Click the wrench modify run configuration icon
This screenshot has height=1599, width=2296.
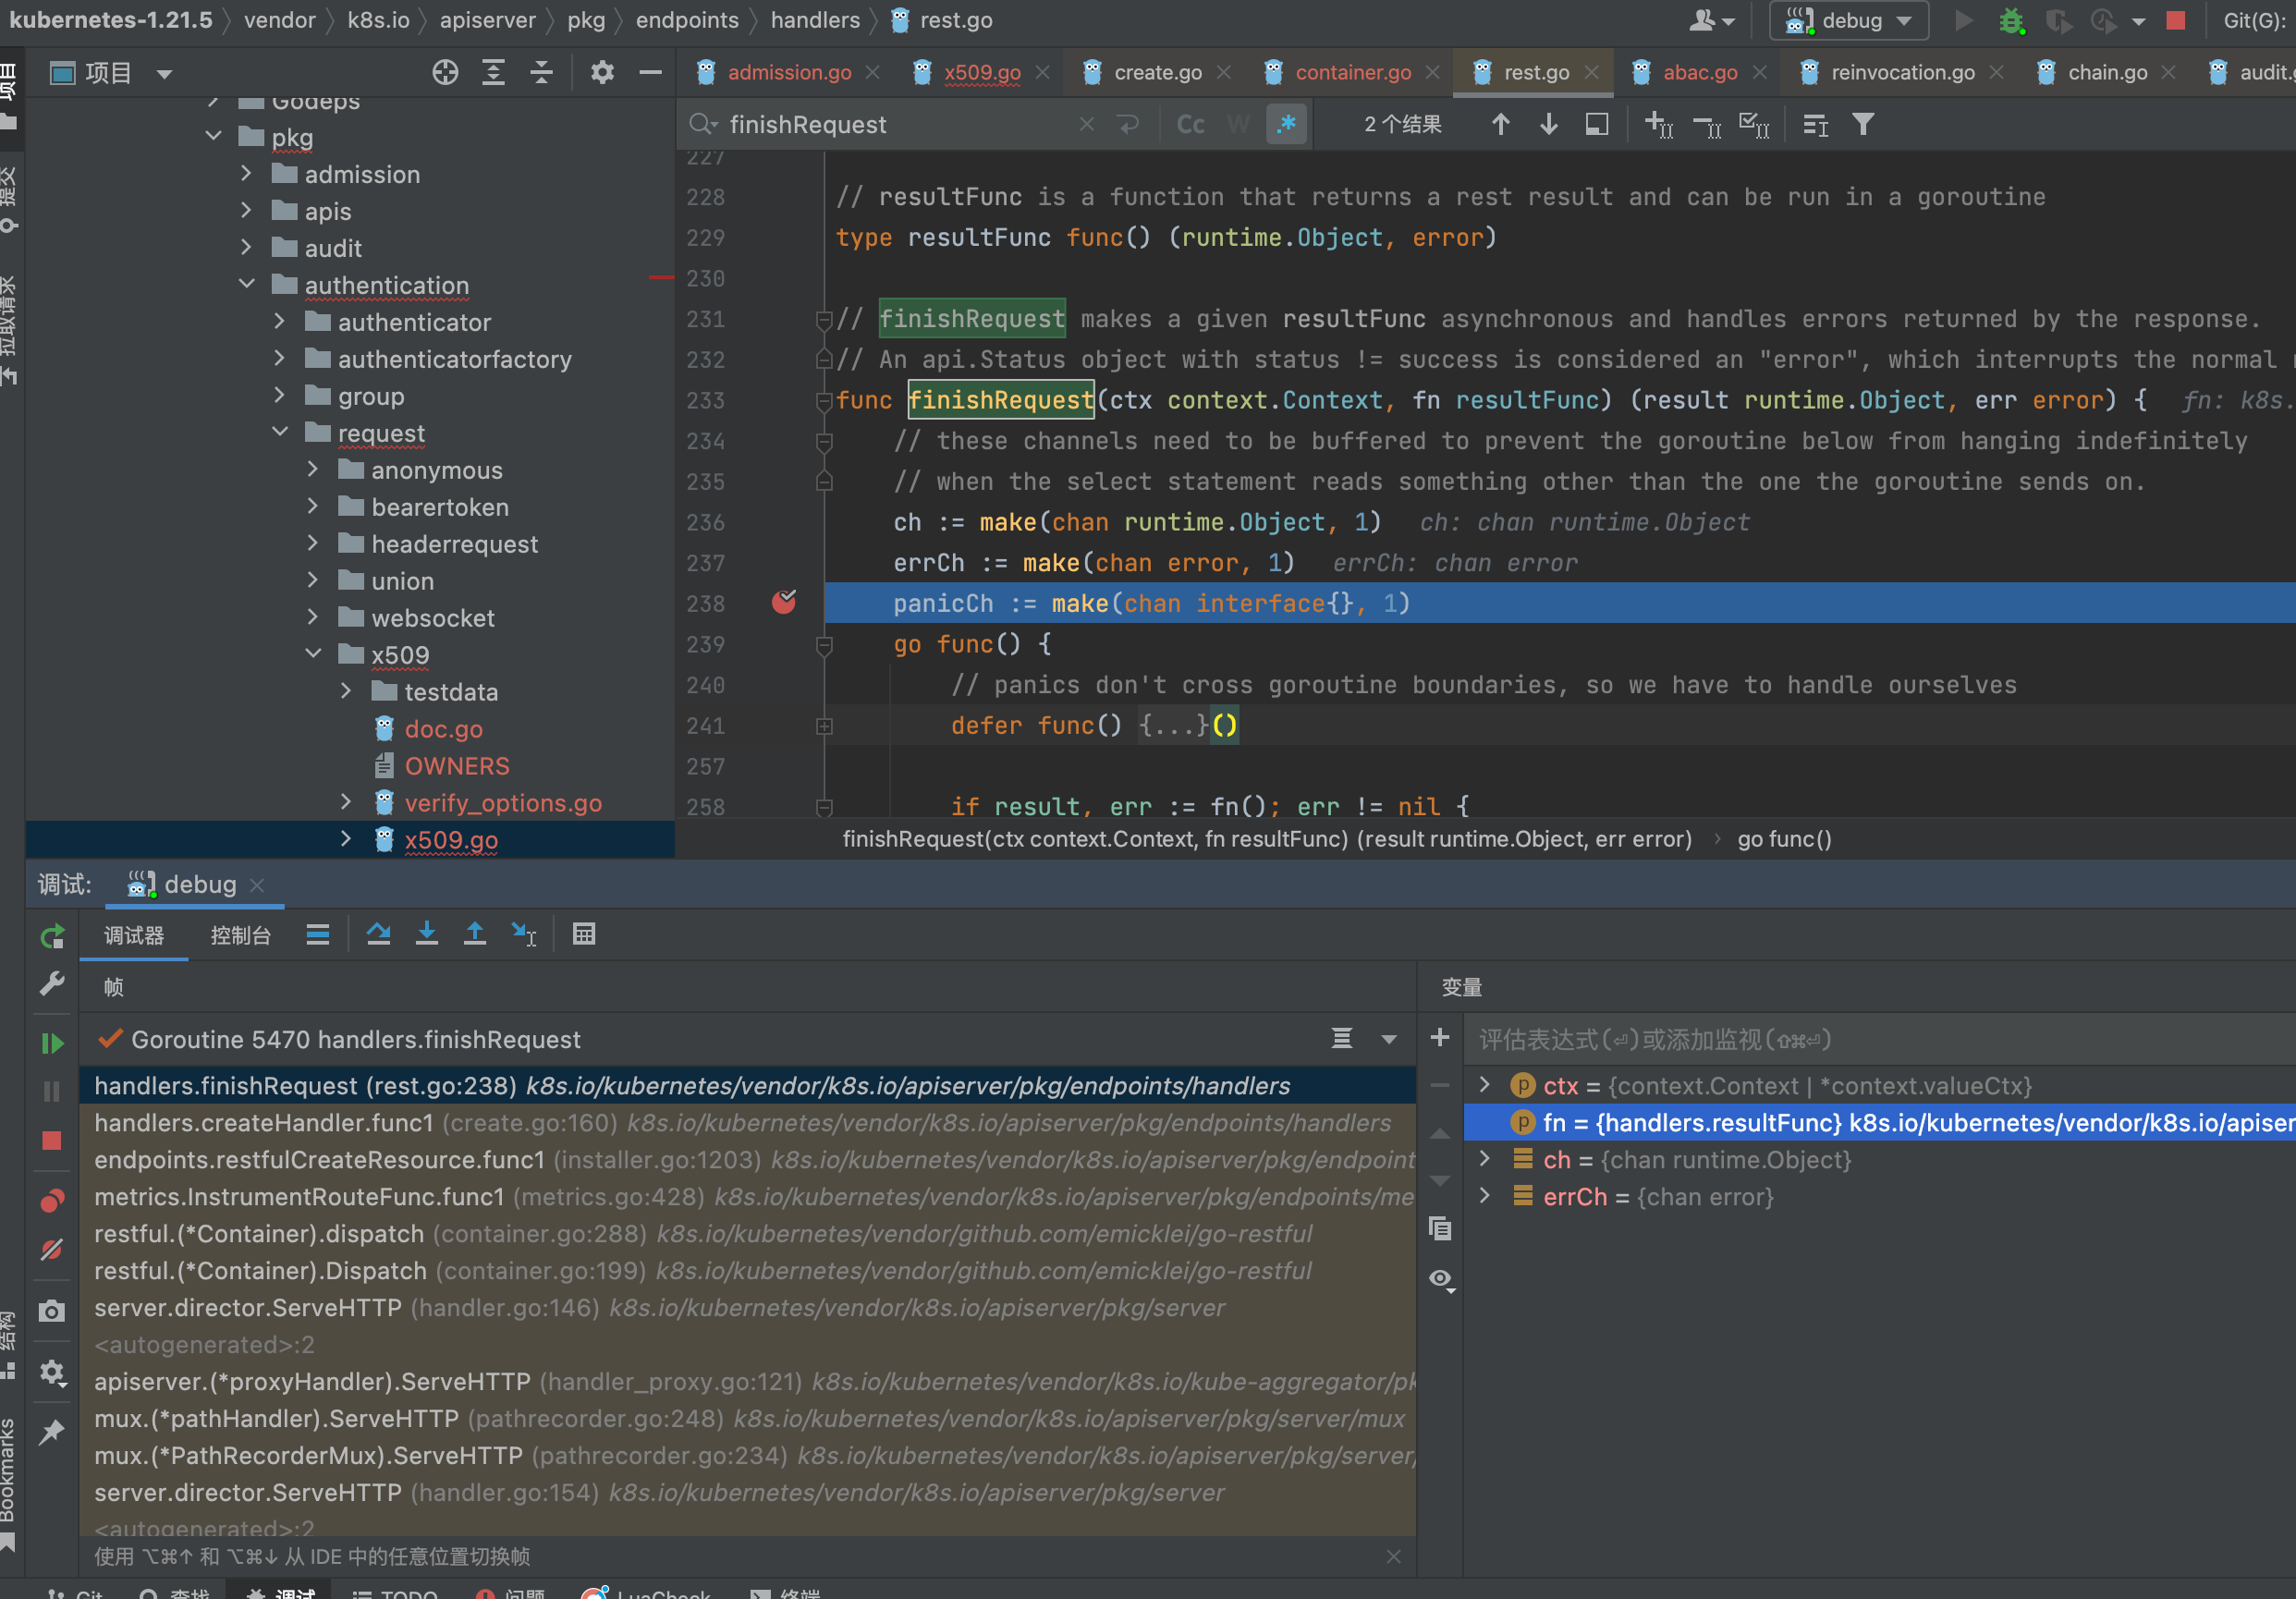[x=52, y=984]
